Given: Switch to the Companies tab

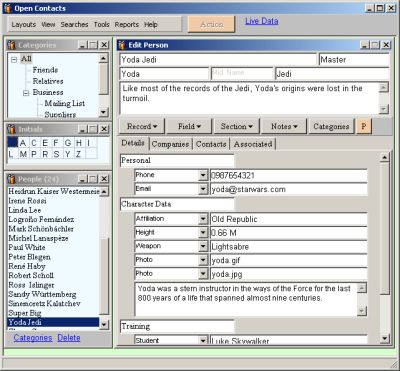Looking at the screenshot, I should coord(170,144).
